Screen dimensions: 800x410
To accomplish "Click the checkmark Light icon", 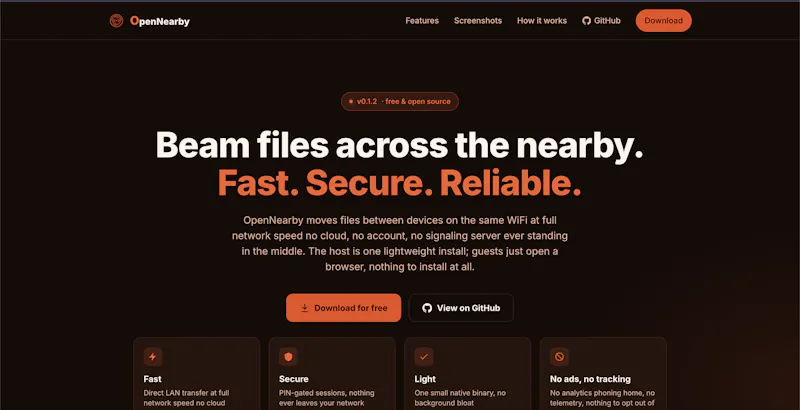I will tap(423, 357).
